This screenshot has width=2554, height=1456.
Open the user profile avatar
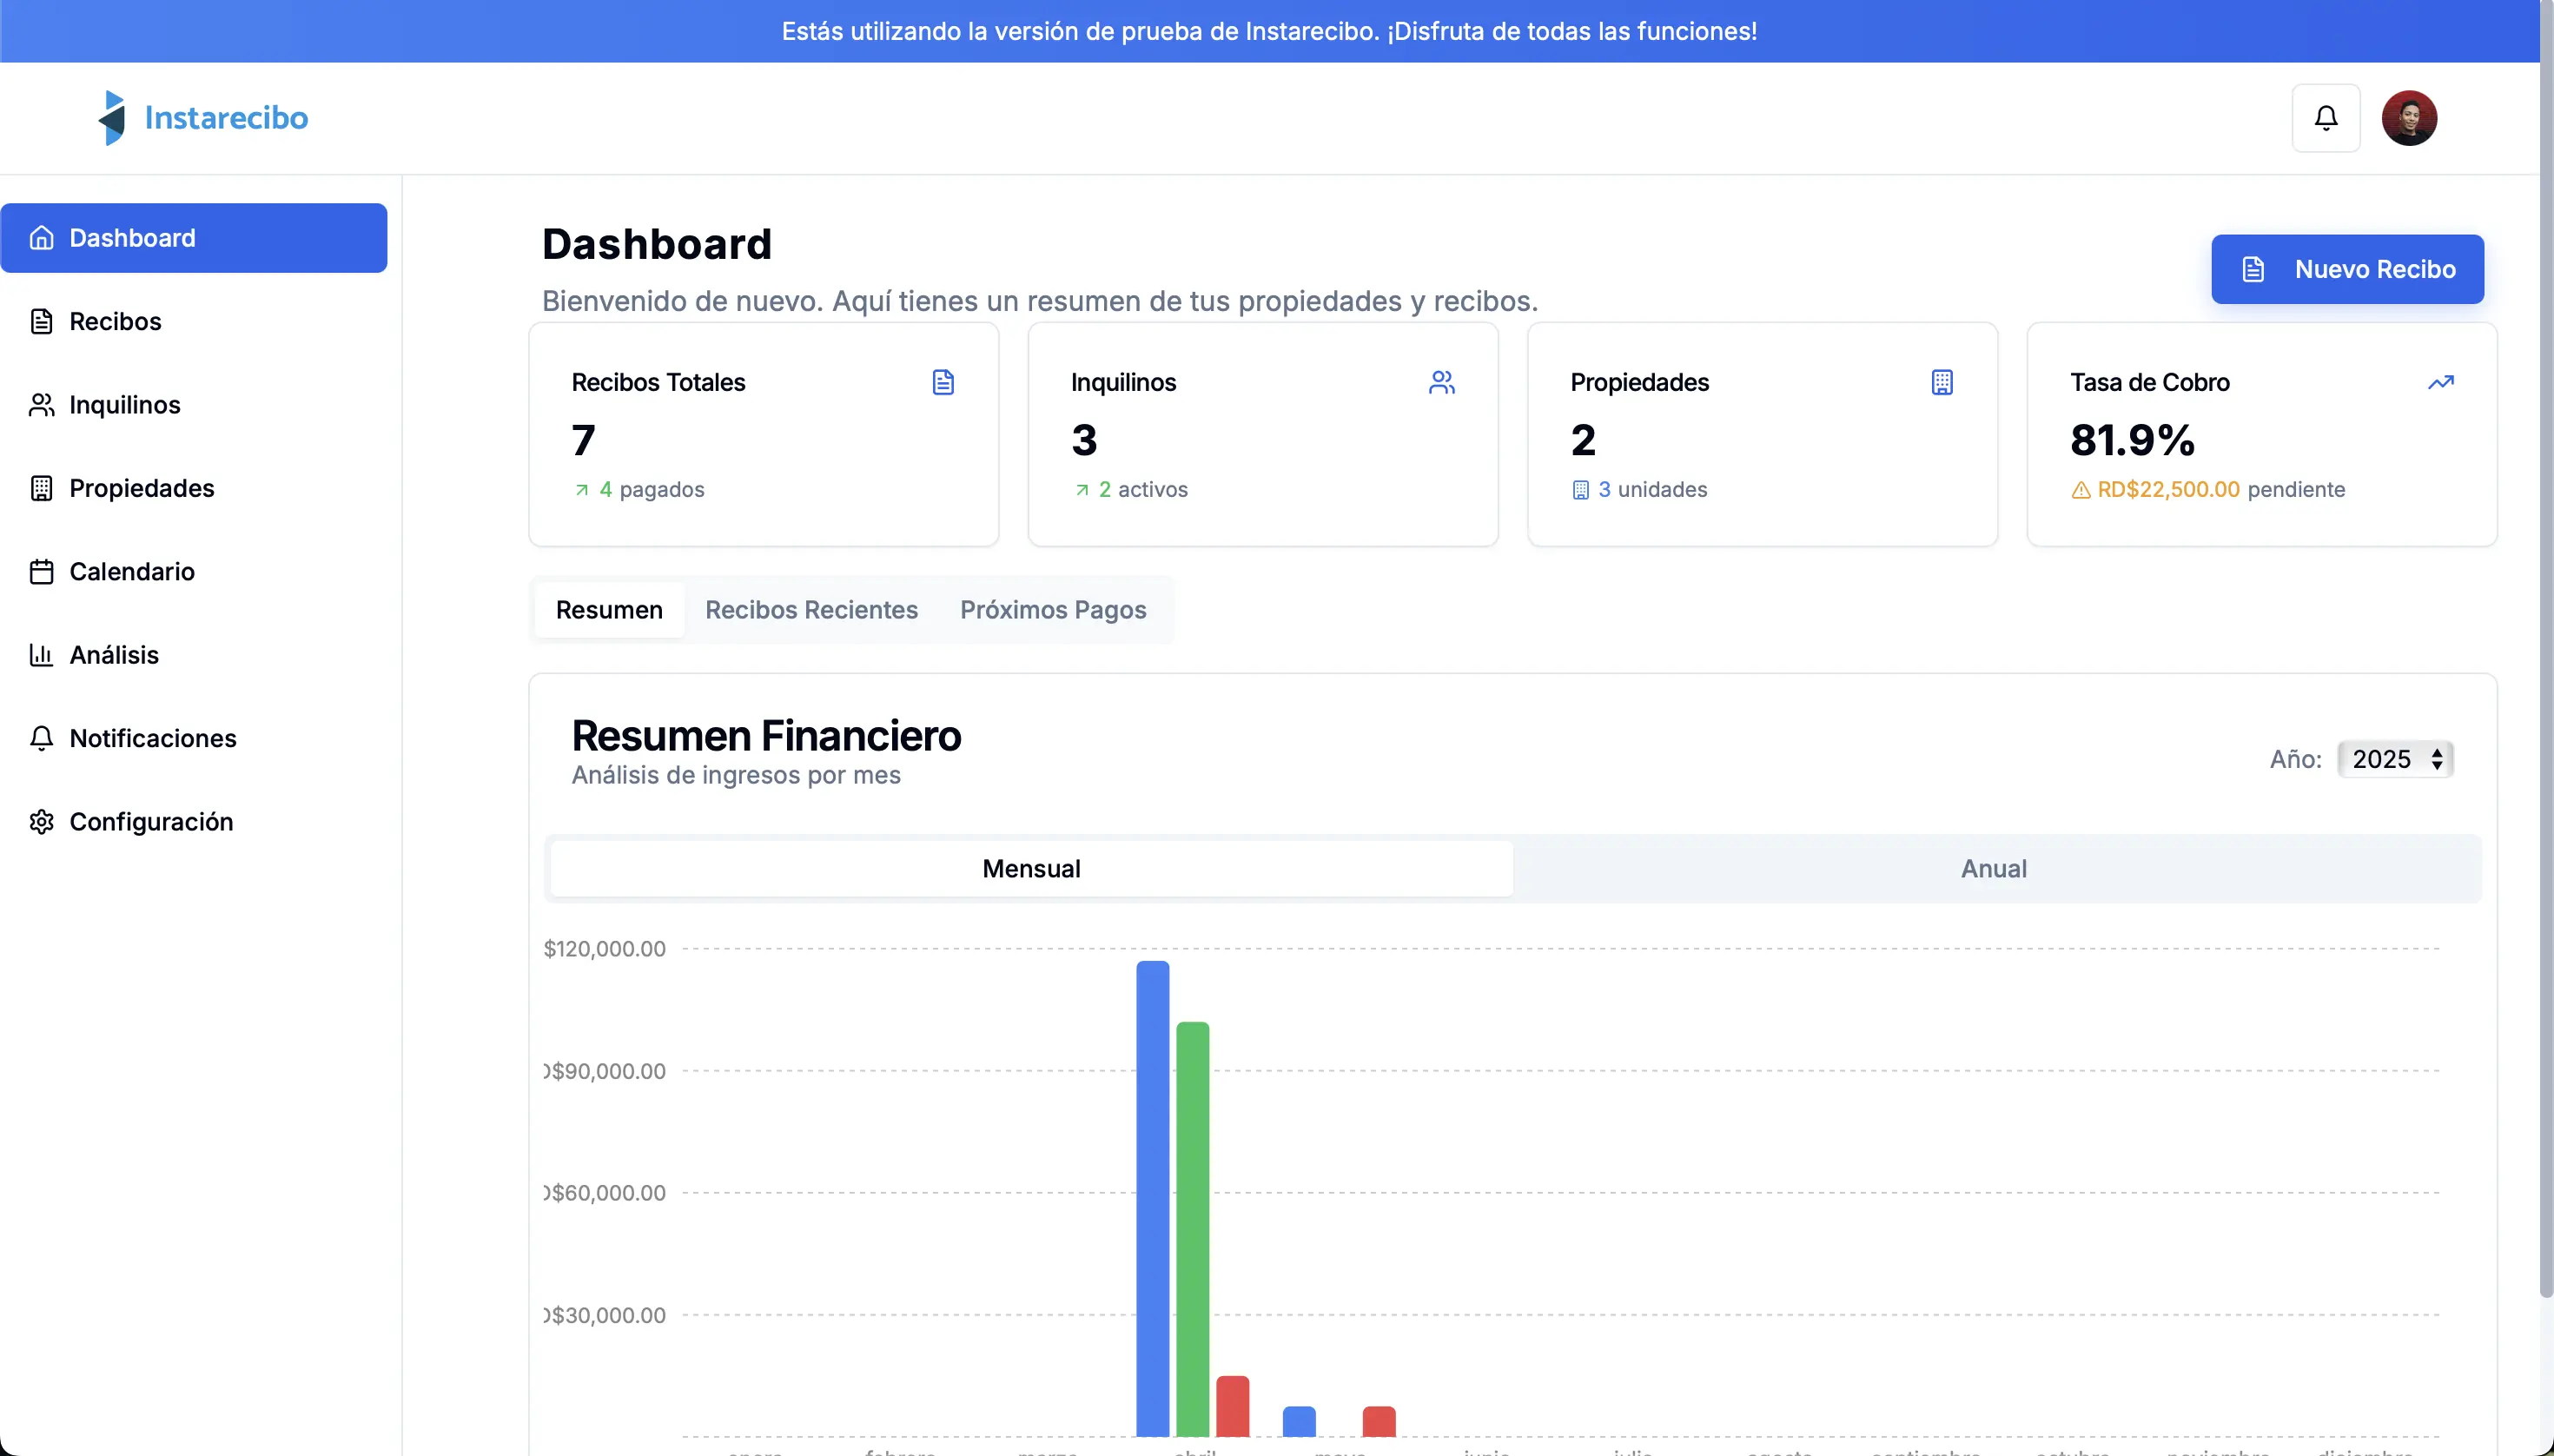(x=2409, y=118)
